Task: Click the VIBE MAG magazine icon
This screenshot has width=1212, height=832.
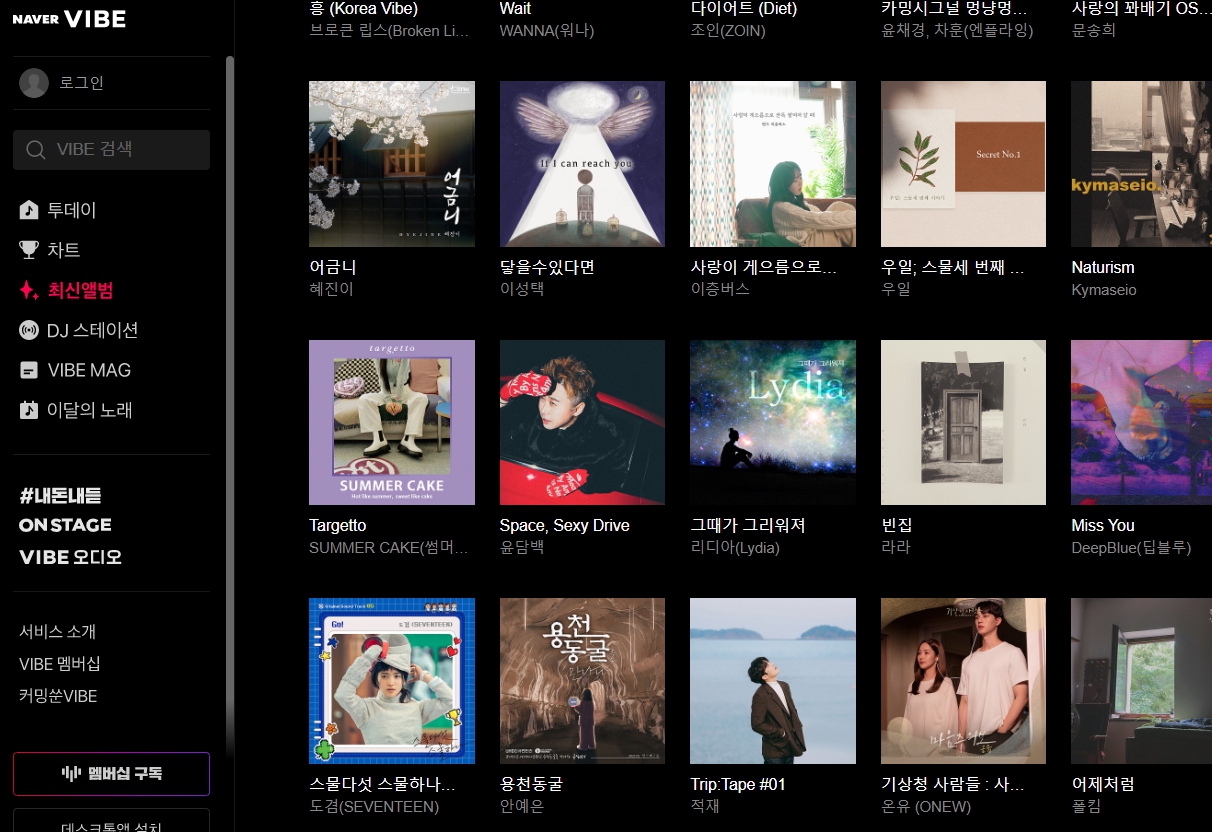Action: (29, 370)
